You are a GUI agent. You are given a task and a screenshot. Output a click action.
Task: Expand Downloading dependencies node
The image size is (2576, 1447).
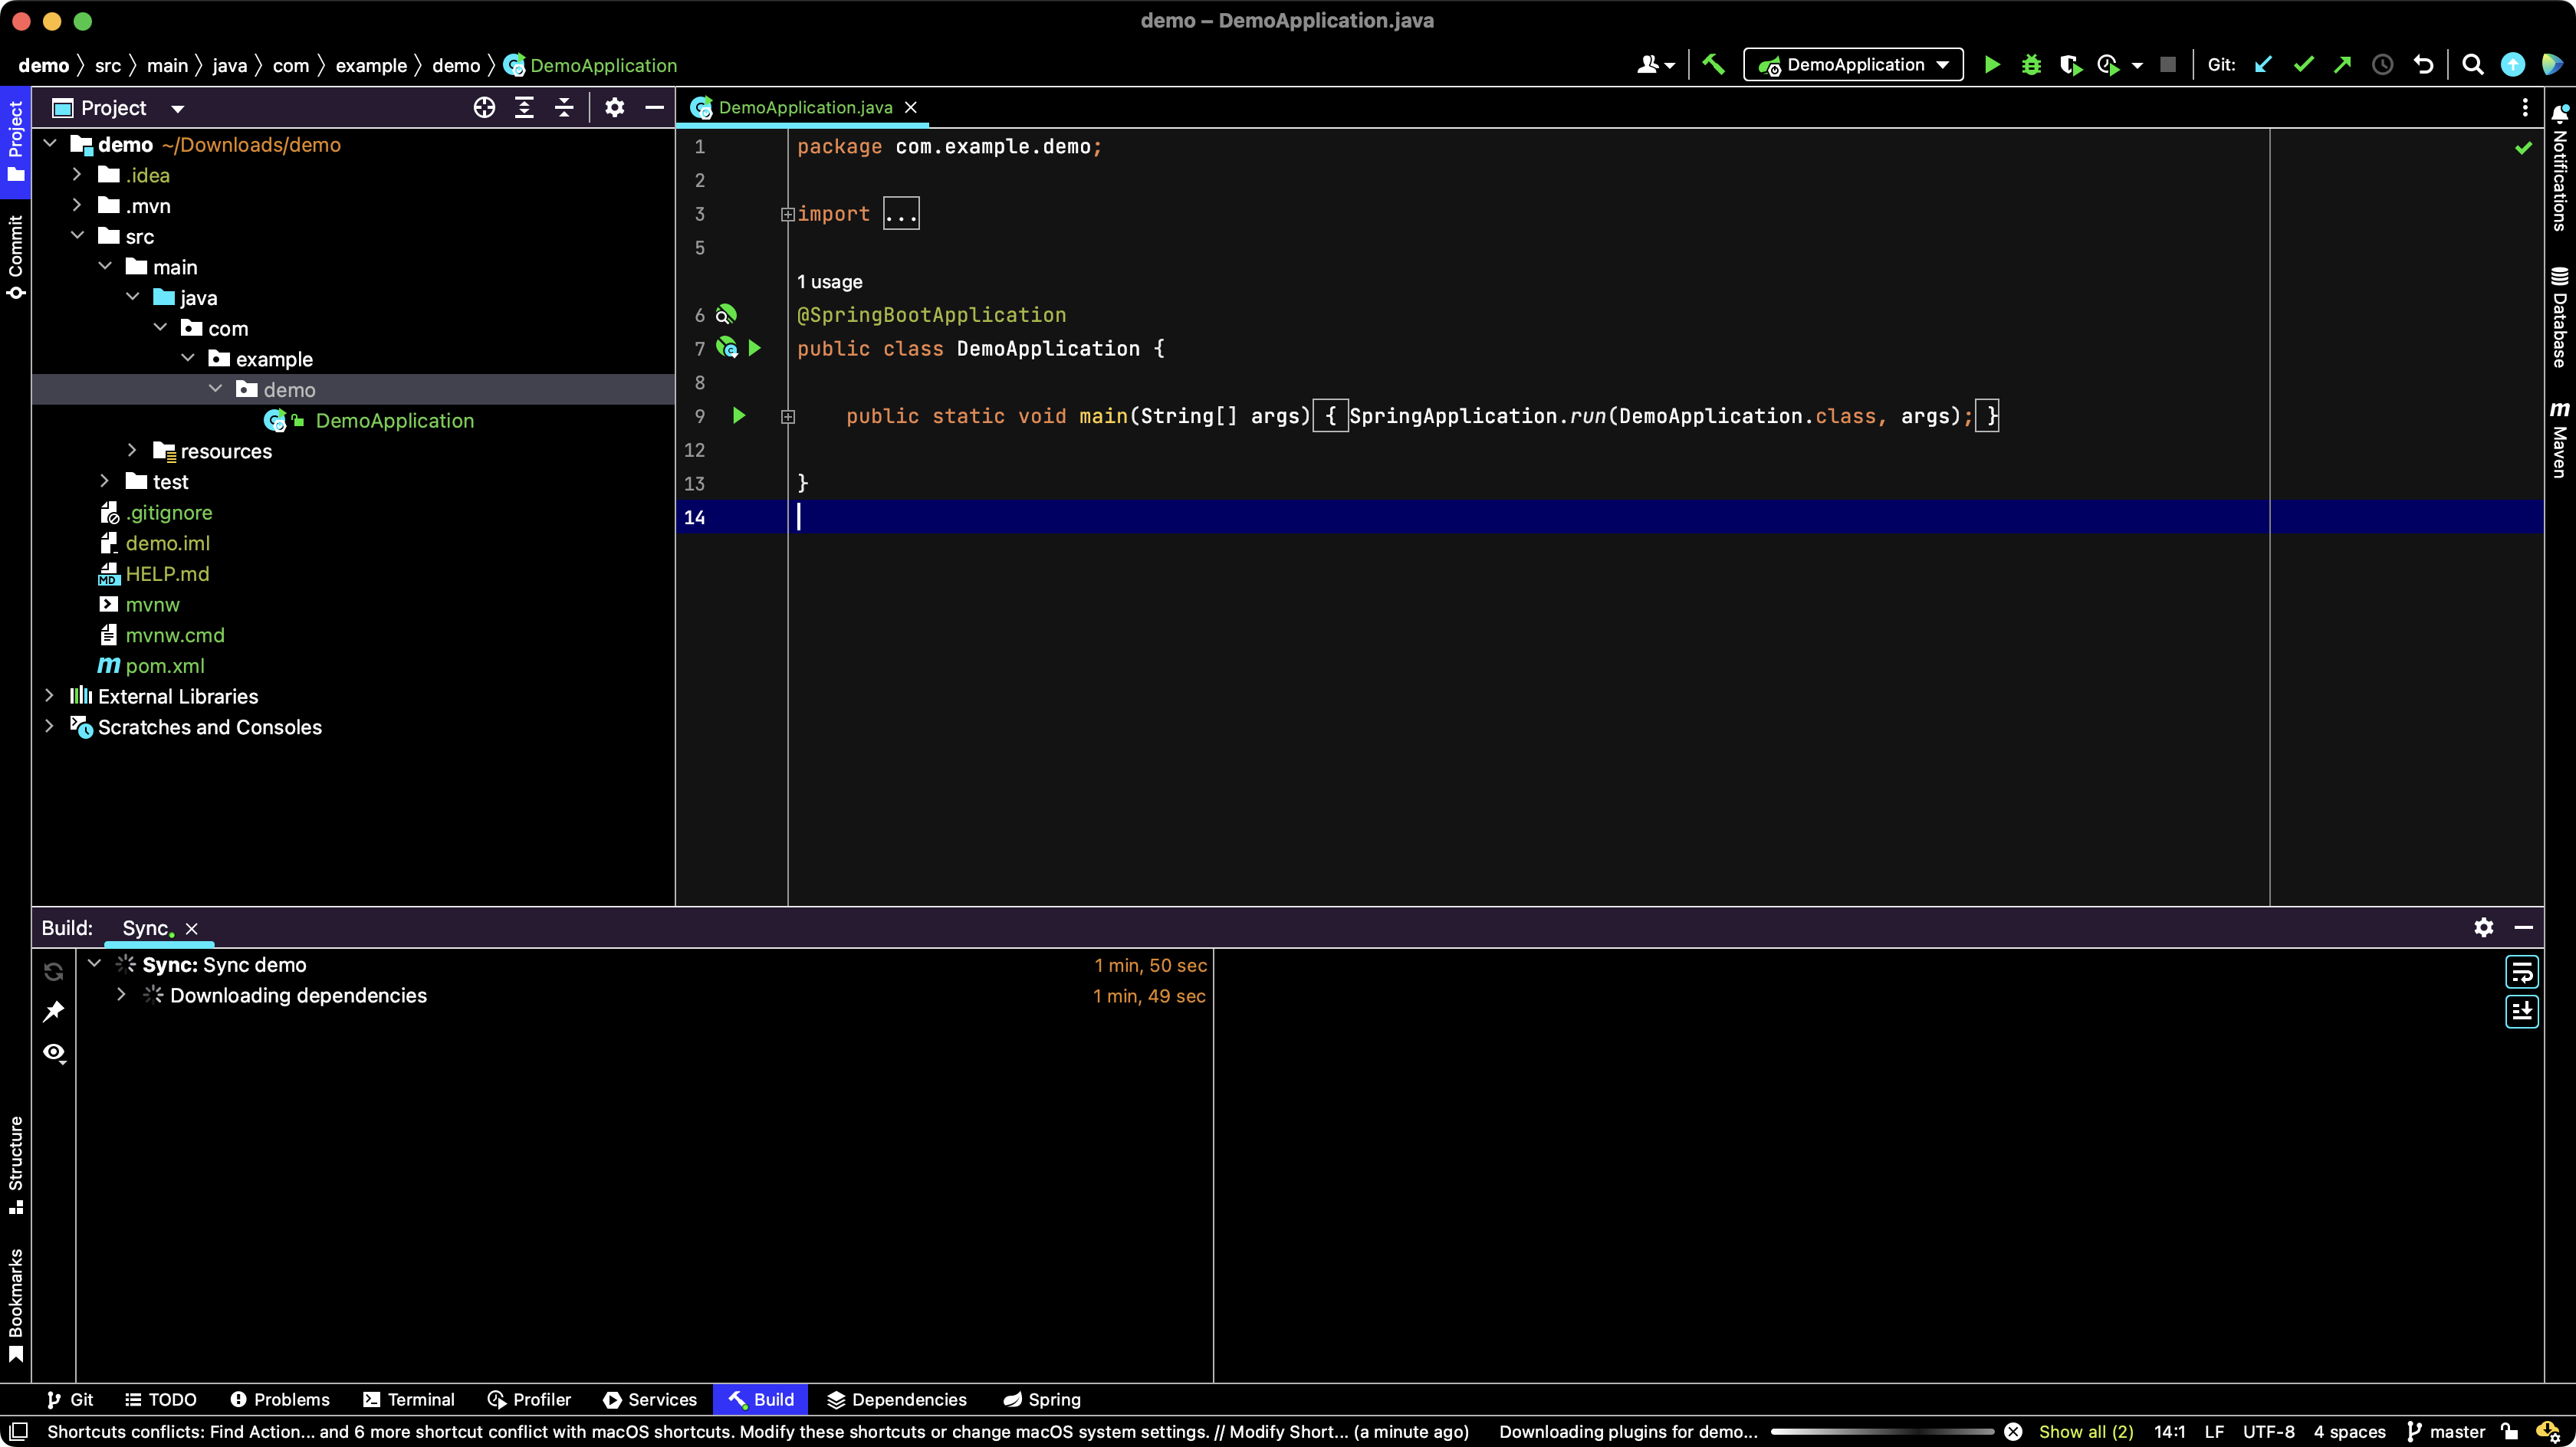point(121,995)
